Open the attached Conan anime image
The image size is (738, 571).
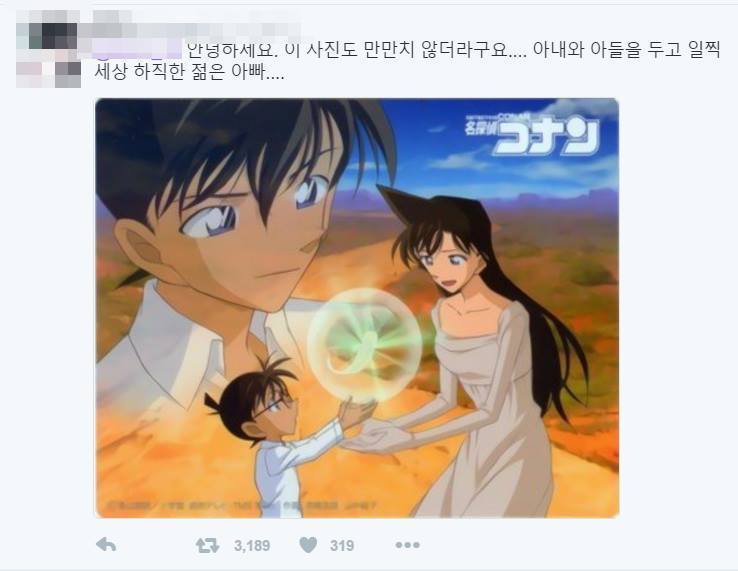[x=357, y=308]
